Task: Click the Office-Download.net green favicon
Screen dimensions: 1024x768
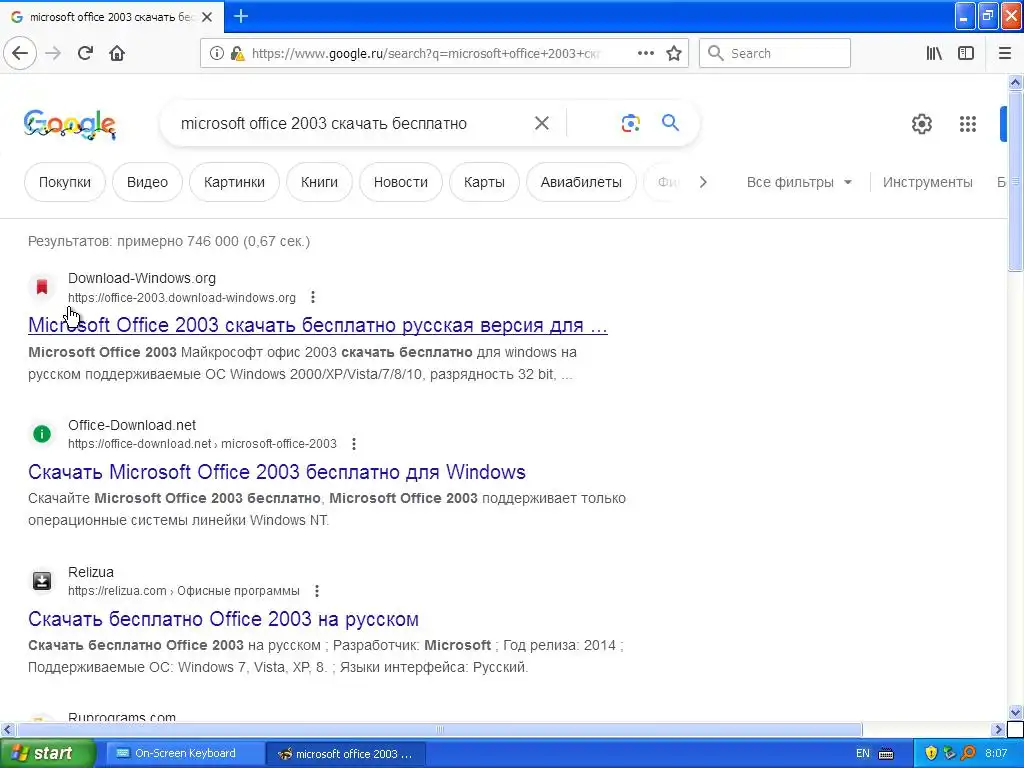Action: point(42,434)
